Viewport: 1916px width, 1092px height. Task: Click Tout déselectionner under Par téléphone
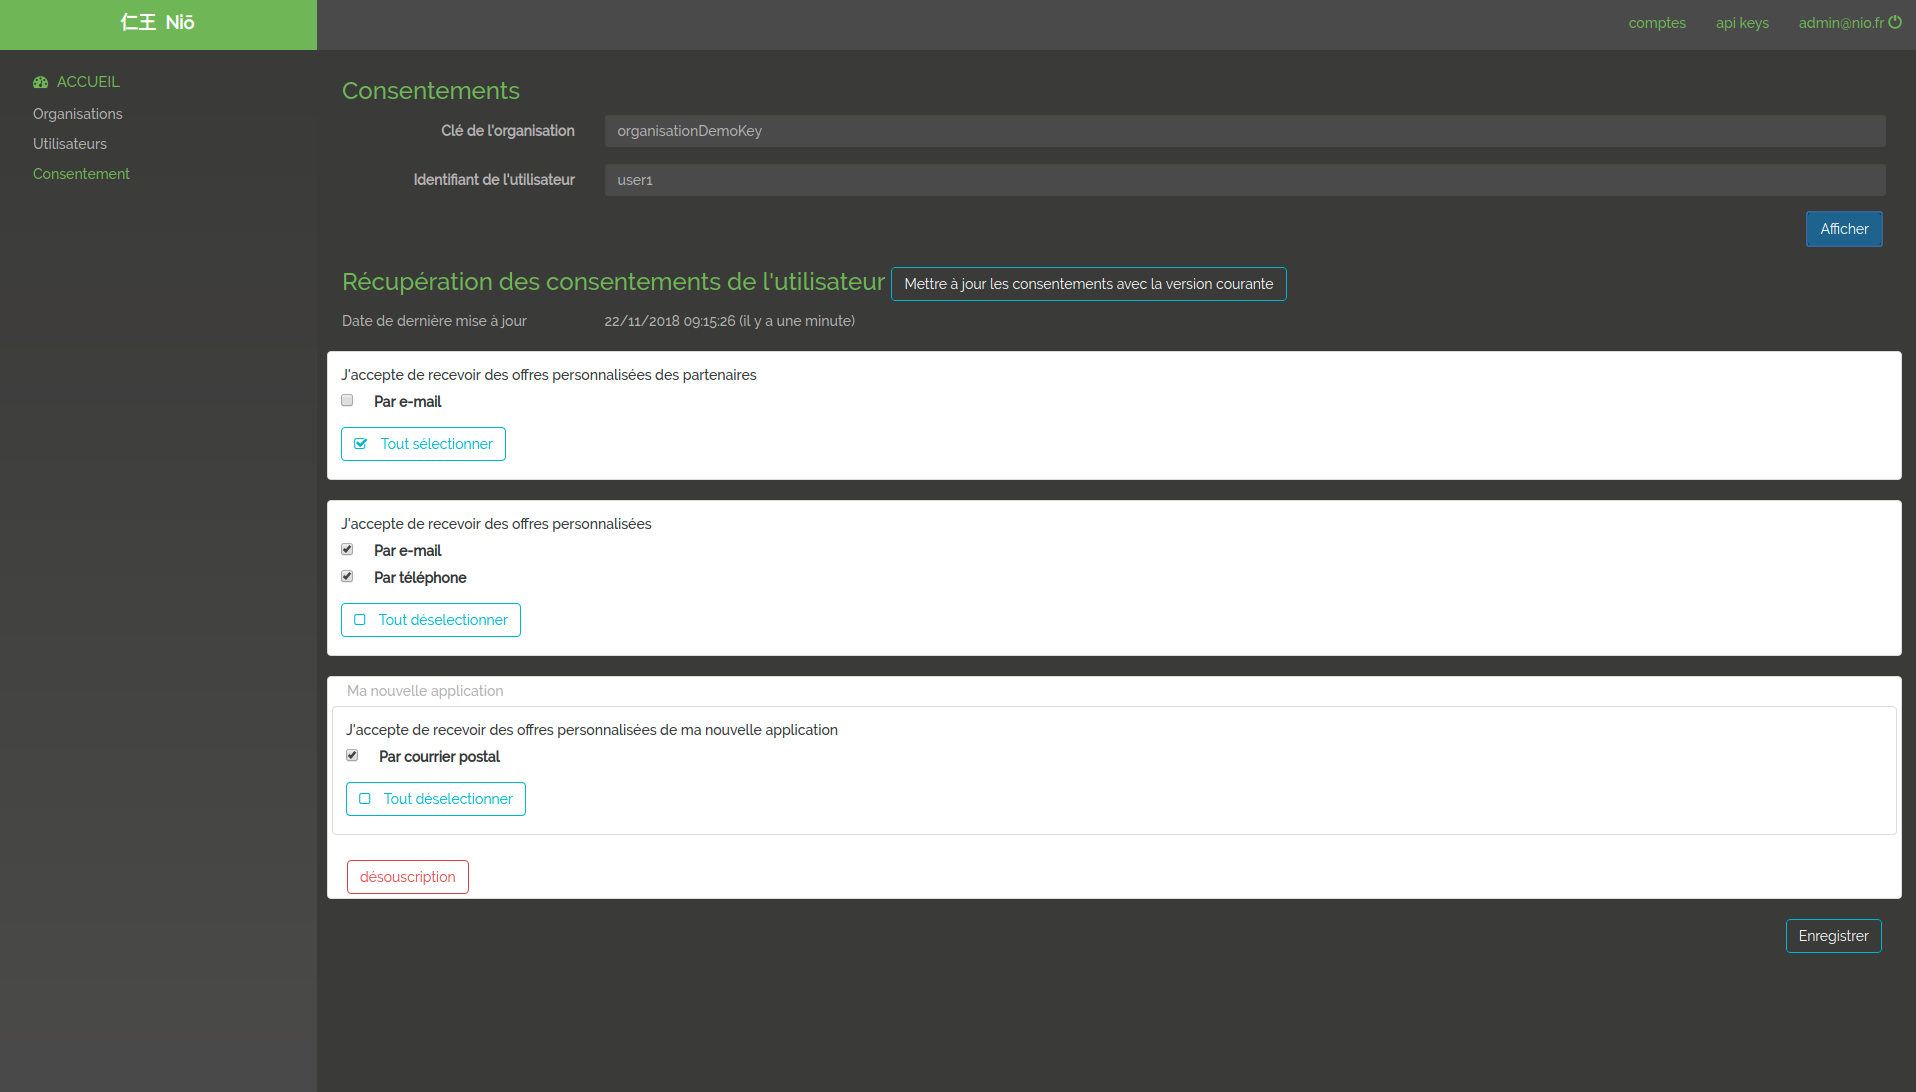tap(430, 620)
